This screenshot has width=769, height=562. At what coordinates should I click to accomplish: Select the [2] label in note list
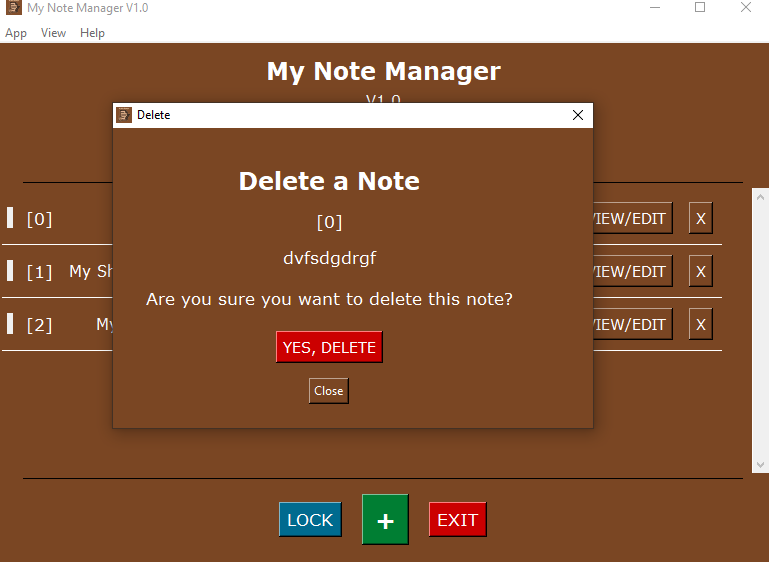(x=39, y=325)
